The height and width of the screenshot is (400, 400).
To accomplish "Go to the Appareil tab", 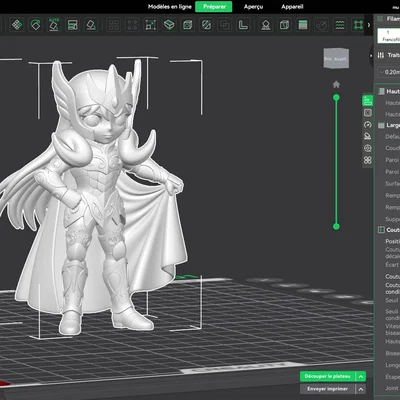I will coord(292,7).
